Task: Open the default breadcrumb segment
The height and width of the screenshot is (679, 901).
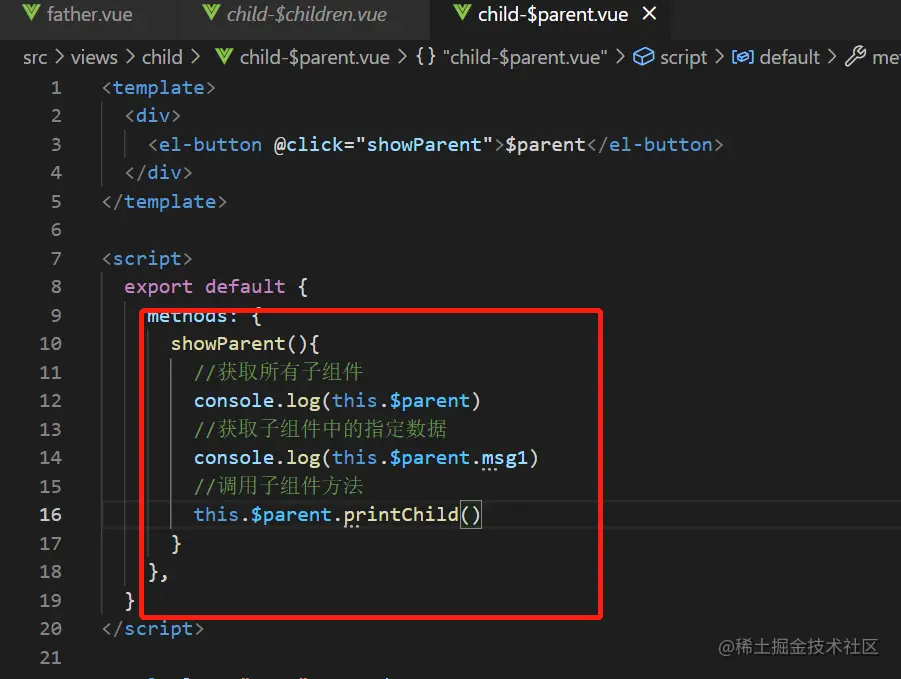Action: tap(789, 57)
